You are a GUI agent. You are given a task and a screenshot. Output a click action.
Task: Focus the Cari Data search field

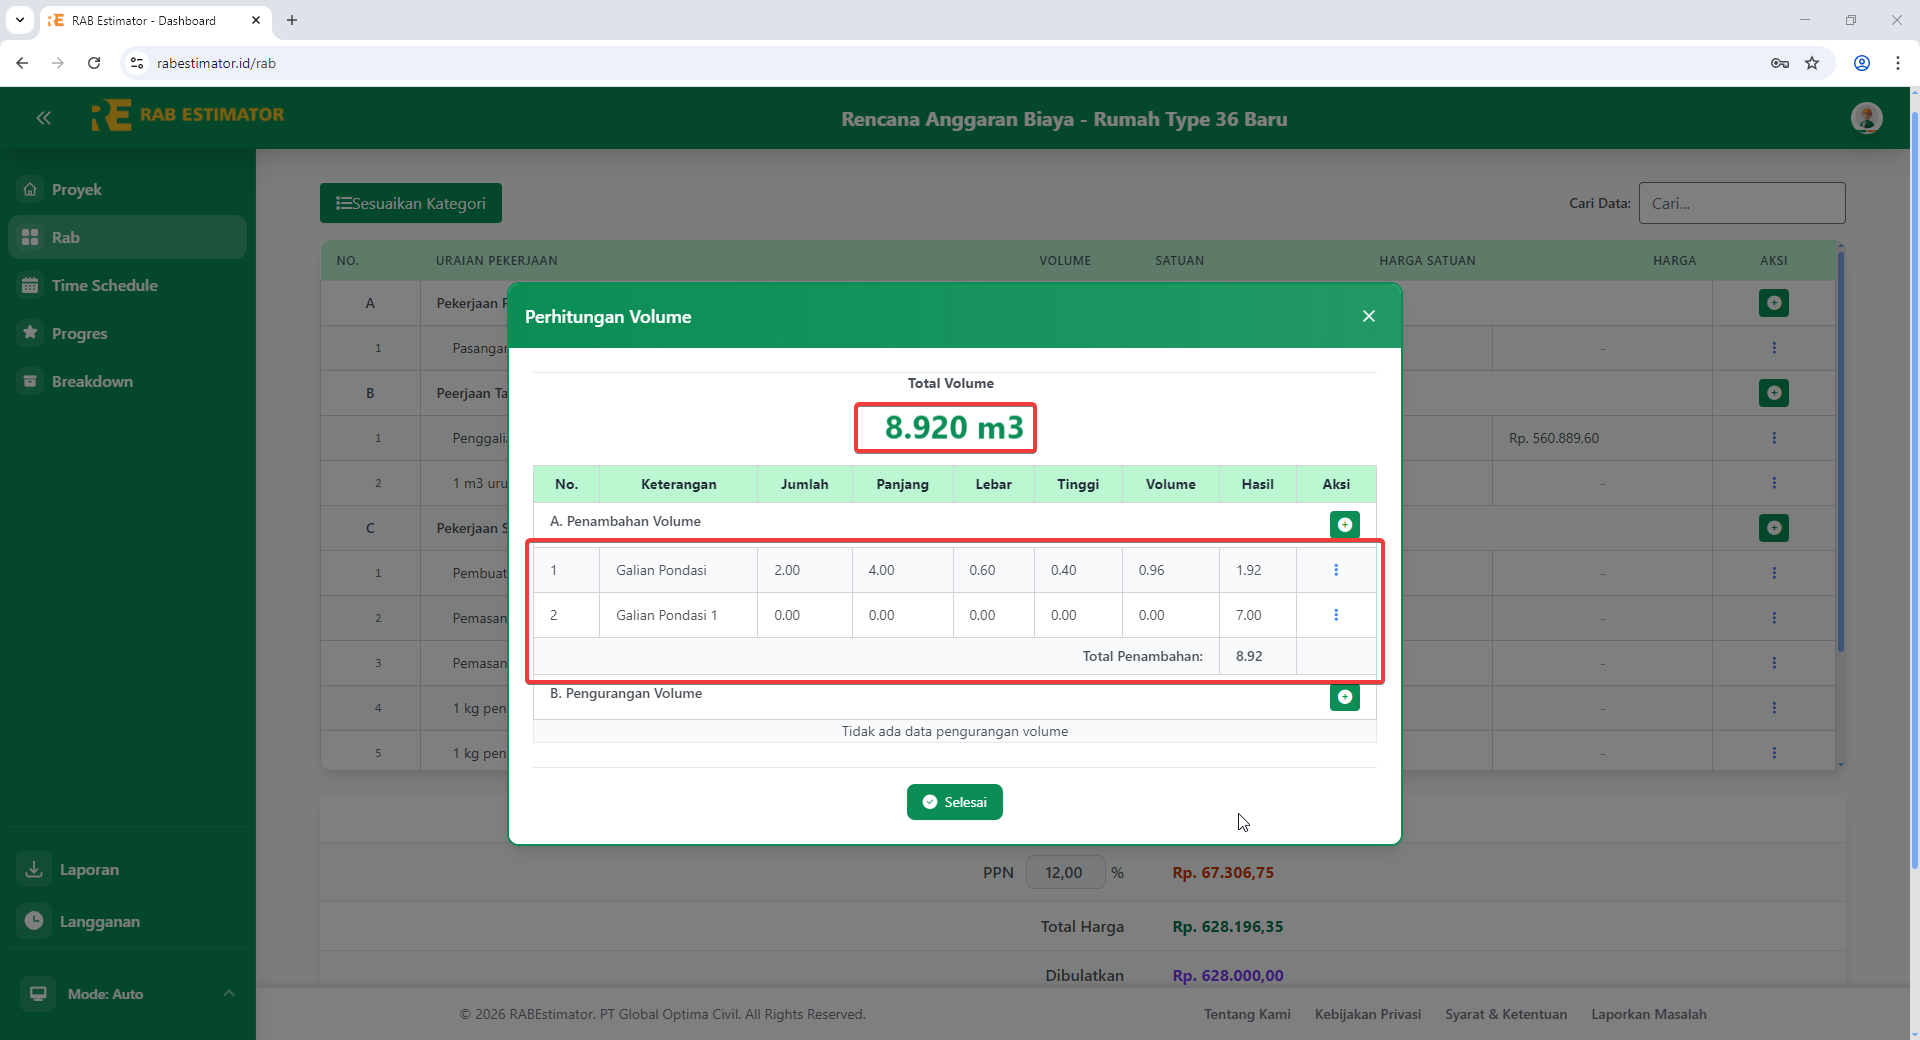[x=1741, y=204]
